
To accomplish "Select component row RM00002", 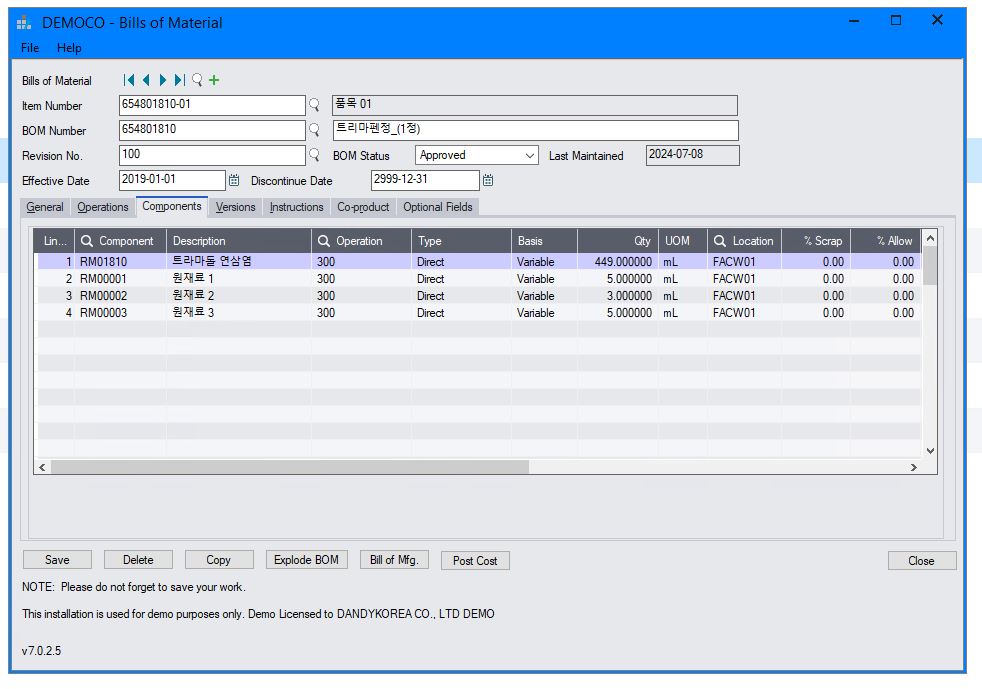I will (x=479, y=296).
